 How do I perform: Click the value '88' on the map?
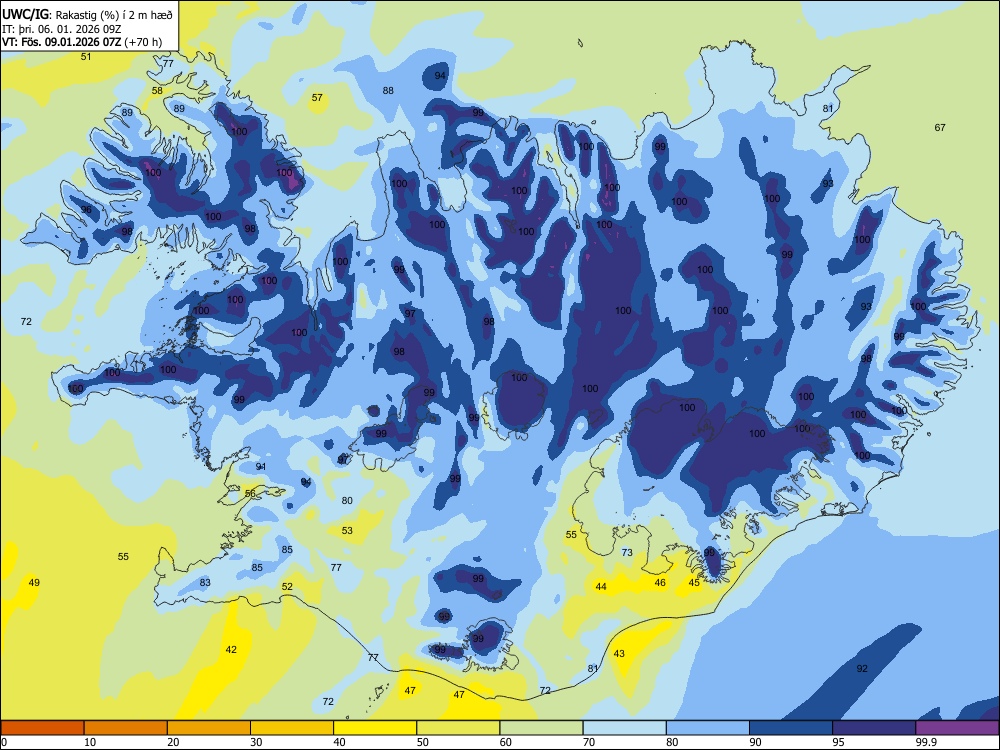click(388, 91)
